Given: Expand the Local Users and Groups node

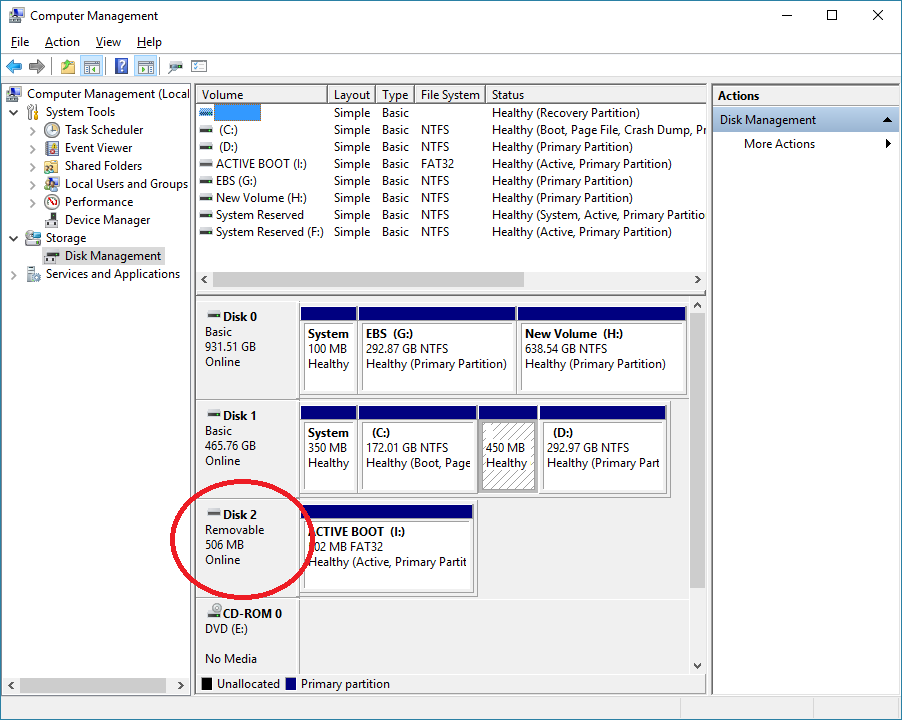Looking at the screenshot, I should point(32,184).
